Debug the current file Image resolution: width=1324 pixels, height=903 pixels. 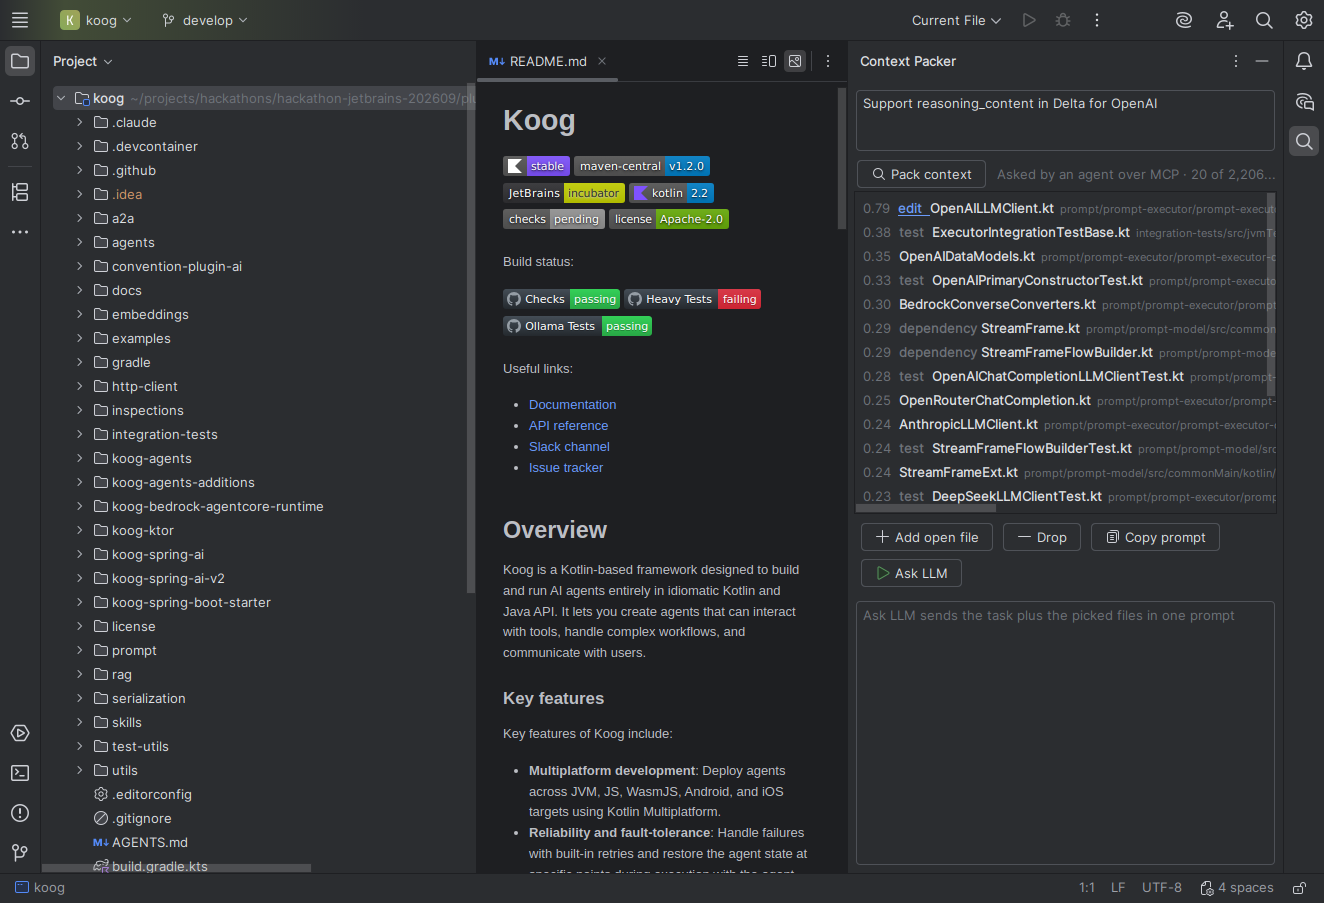click(1063, 20)
